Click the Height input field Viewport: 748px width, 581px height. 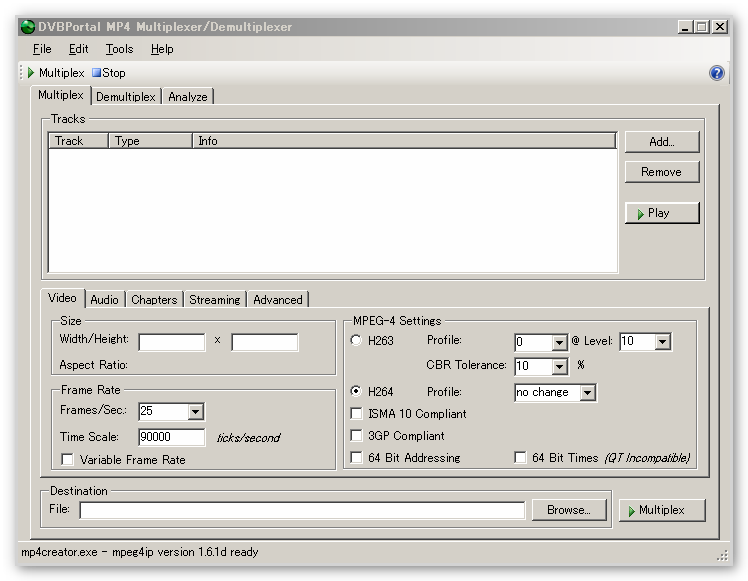265,342
